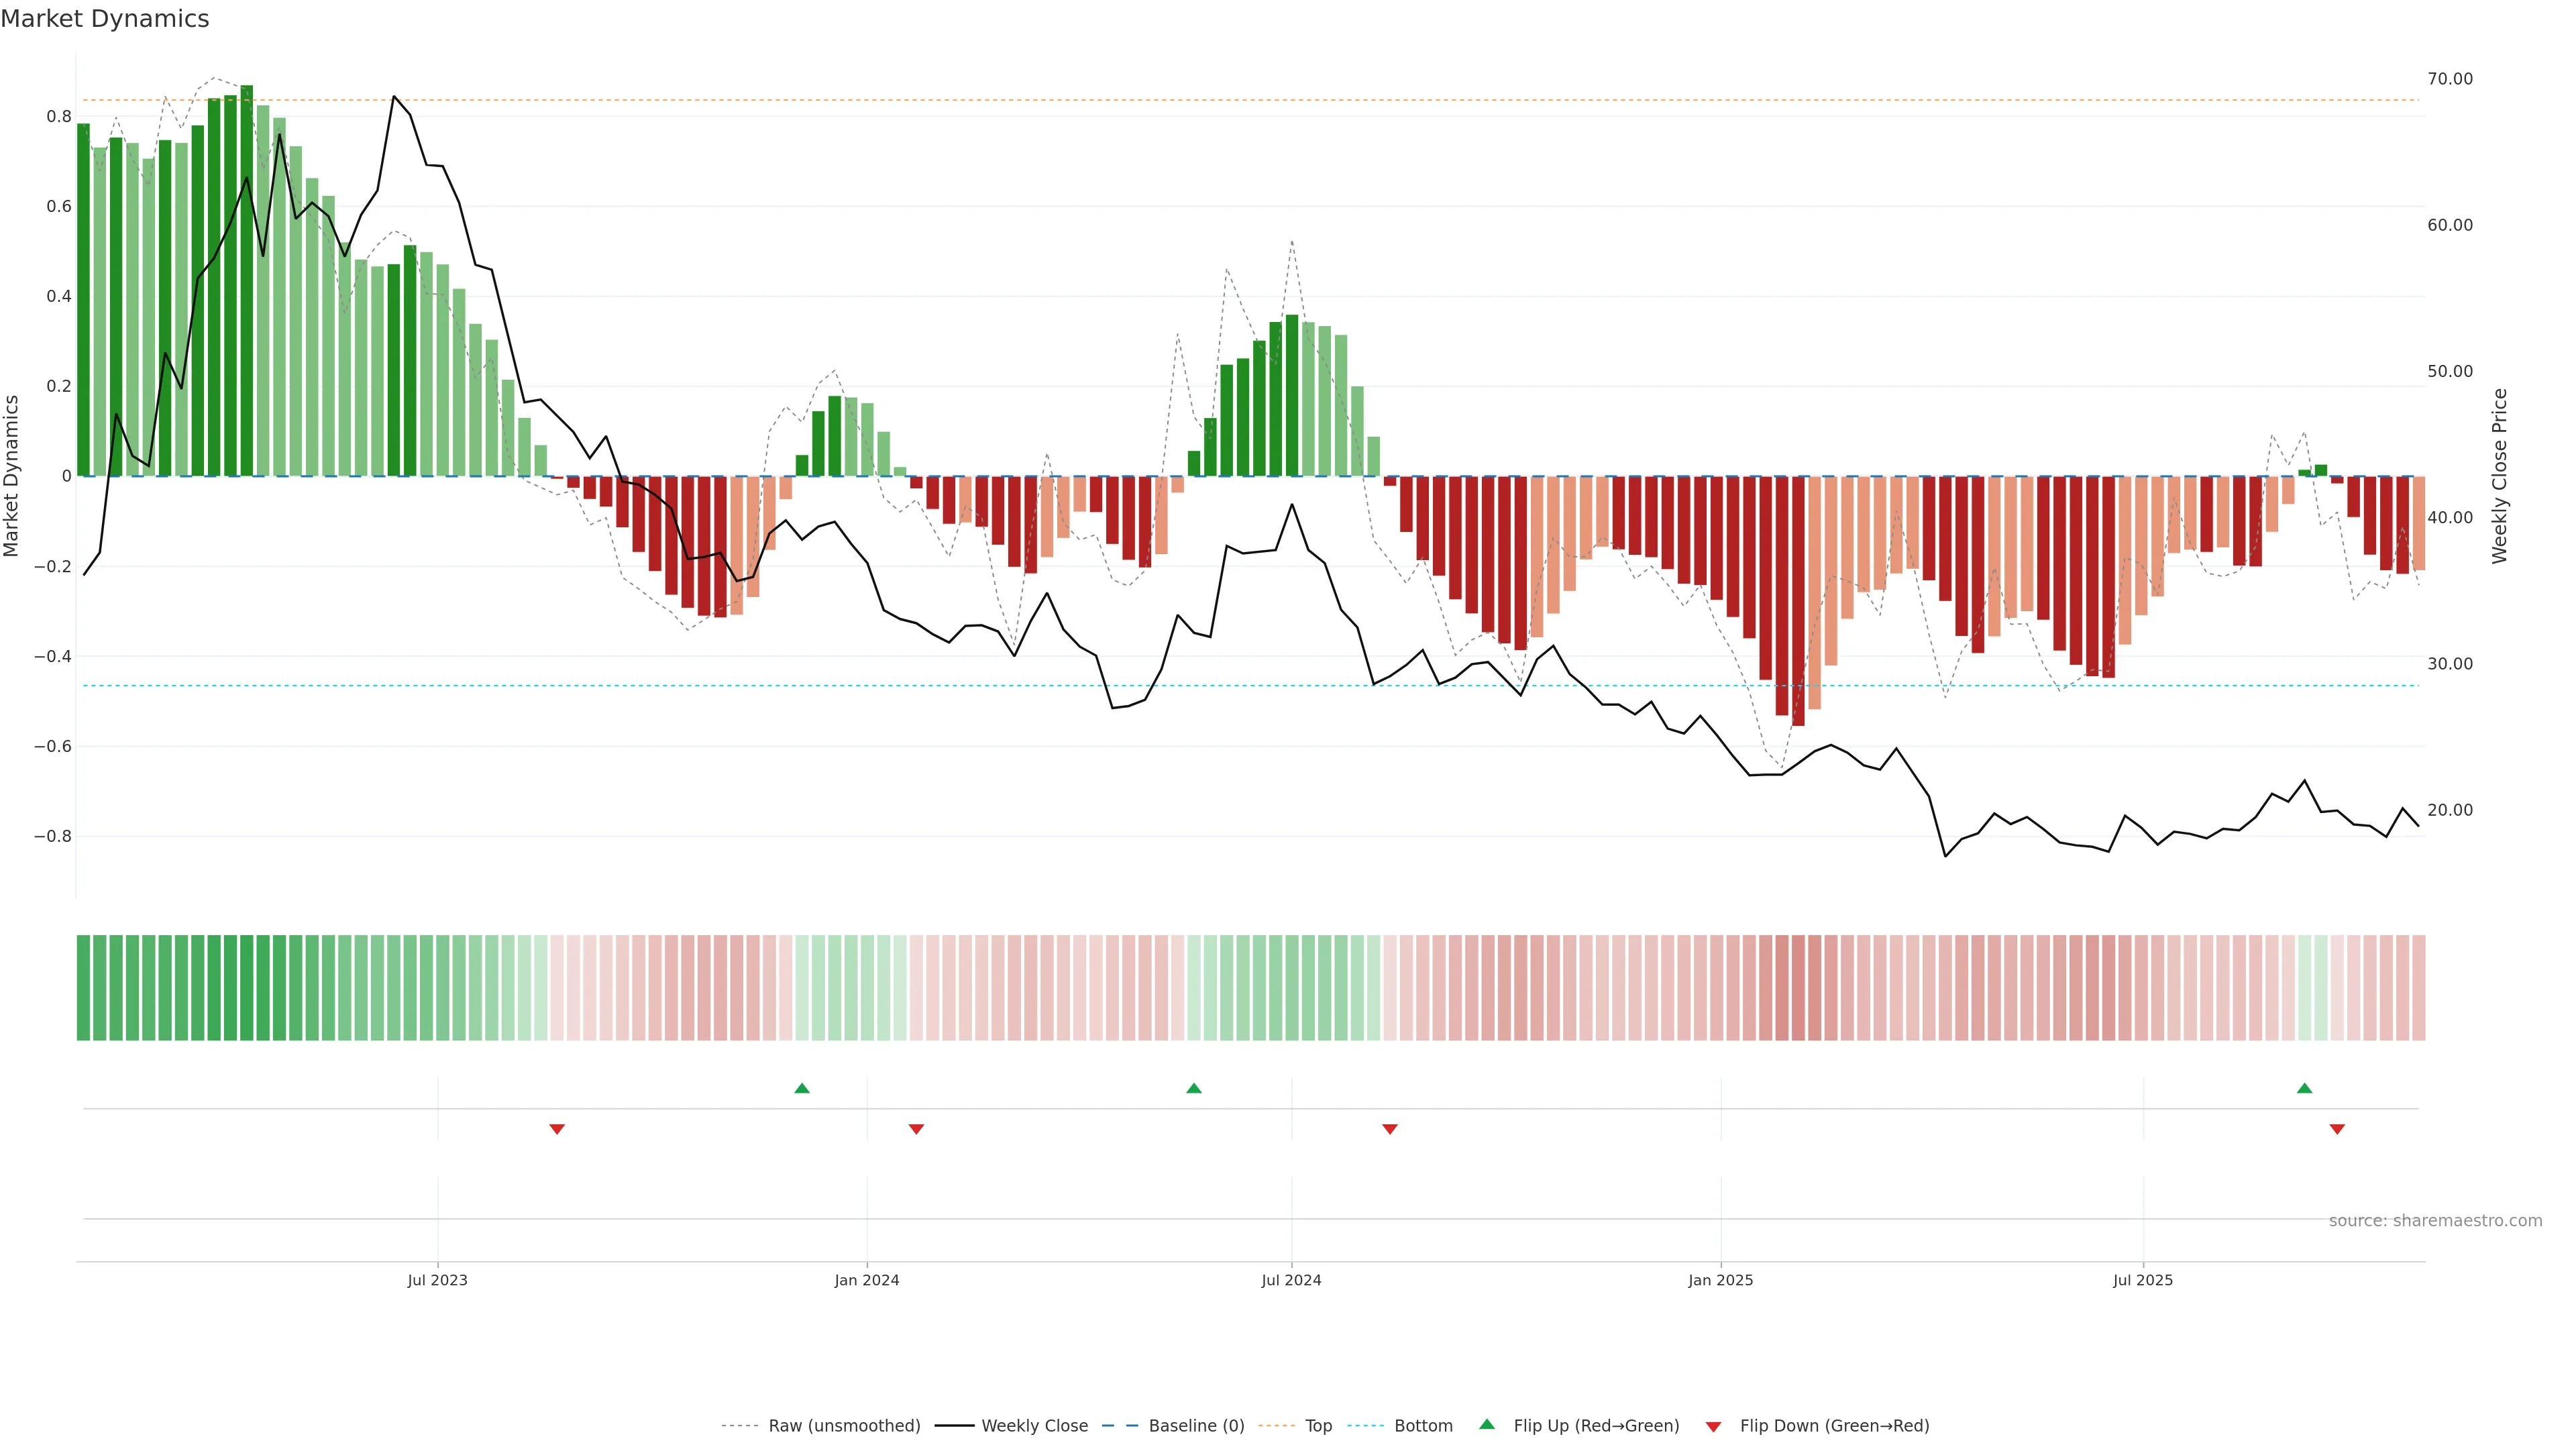Click the rightmost red flip-down triangle marker
Screen dimensions: 2576x1449
point(2337,1129)
